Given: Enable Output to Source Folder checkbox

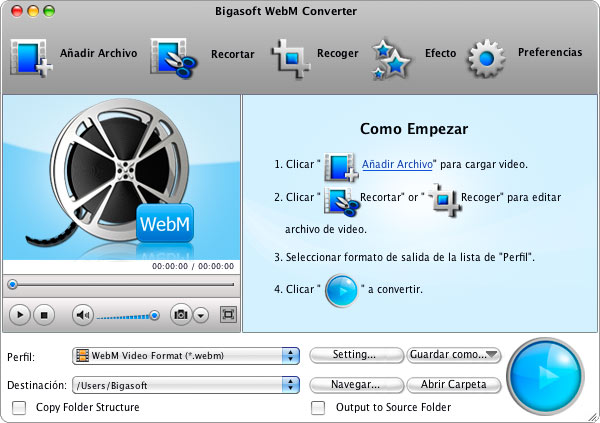Looking at the screenshot, I should [318, 408].
